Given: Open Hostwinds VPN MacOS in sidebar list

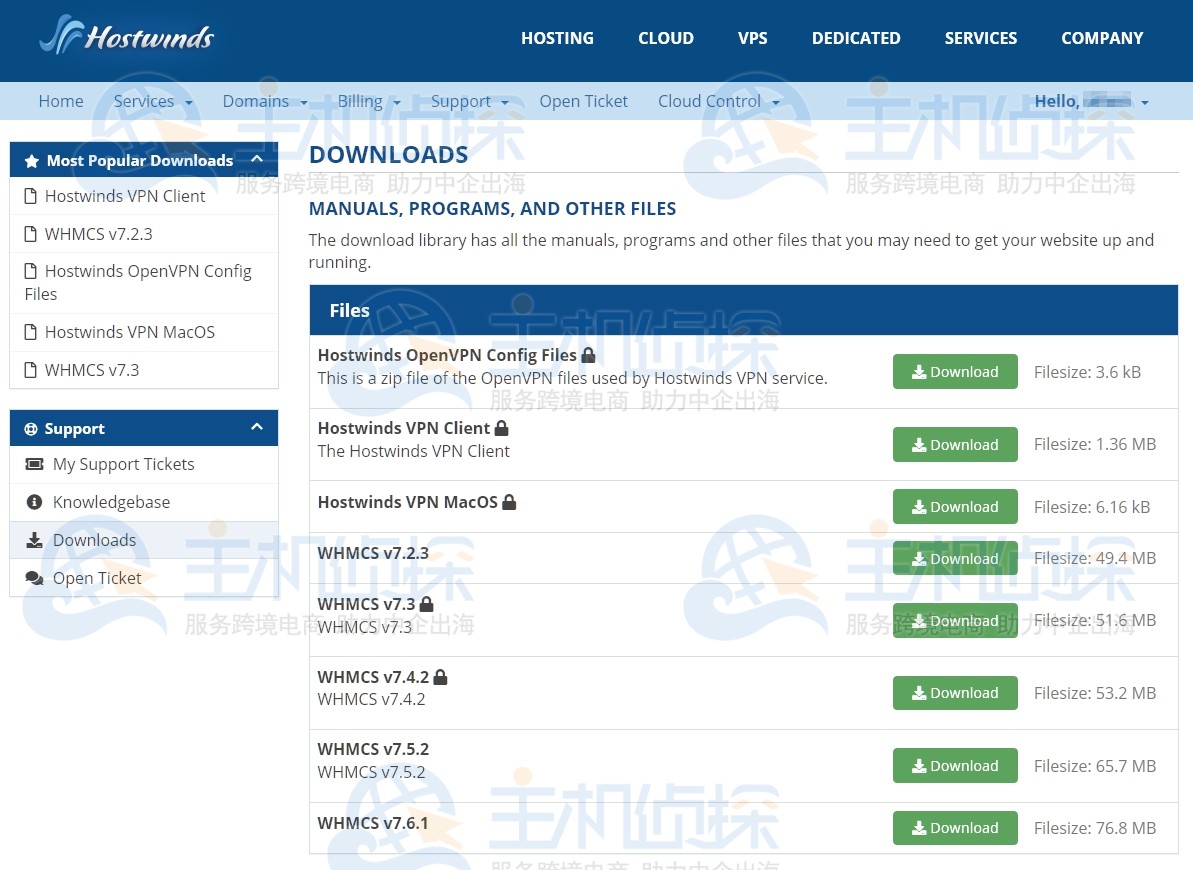Looking at the screenshot, I should click(x=129, y=332).
